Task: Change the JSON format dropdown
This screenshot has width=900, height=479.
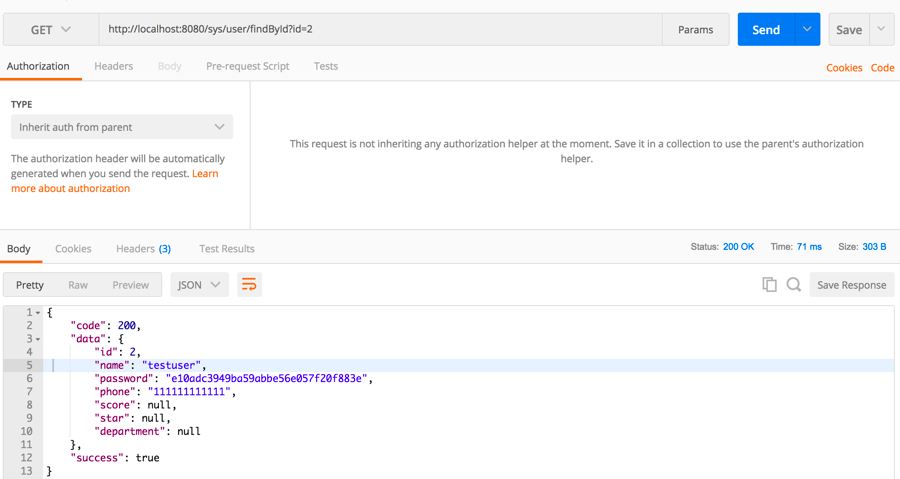Action: pos(199,285)
